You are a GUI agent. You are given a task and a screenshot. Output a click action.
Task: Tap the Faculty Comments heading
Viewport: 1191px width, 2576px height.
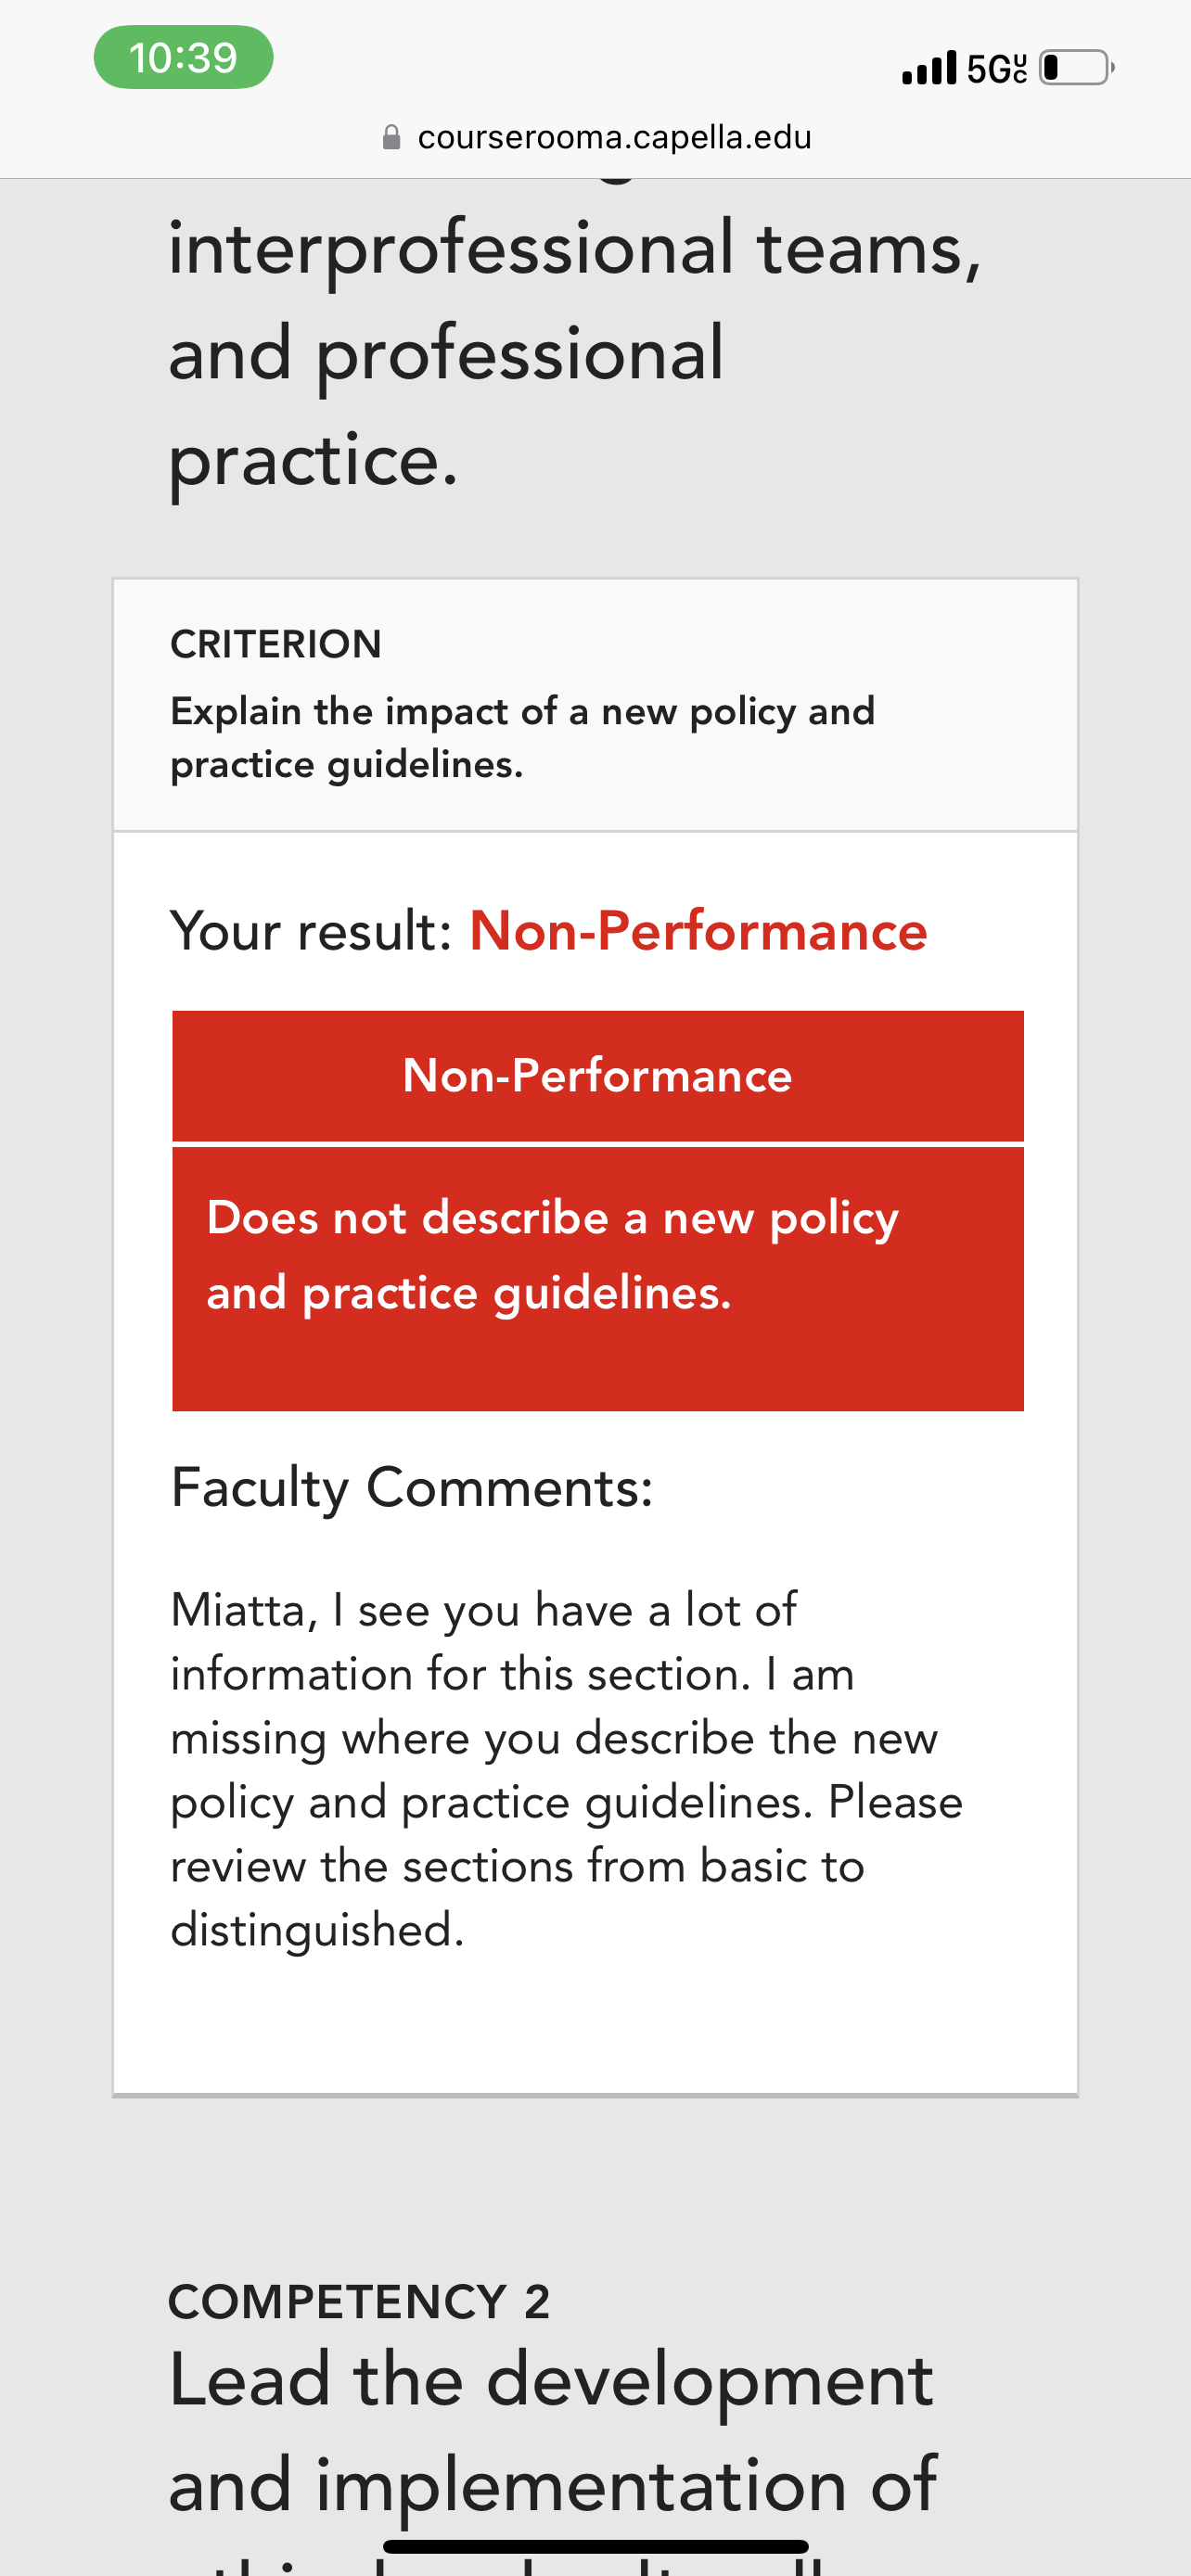click(x=412, y=1488)
